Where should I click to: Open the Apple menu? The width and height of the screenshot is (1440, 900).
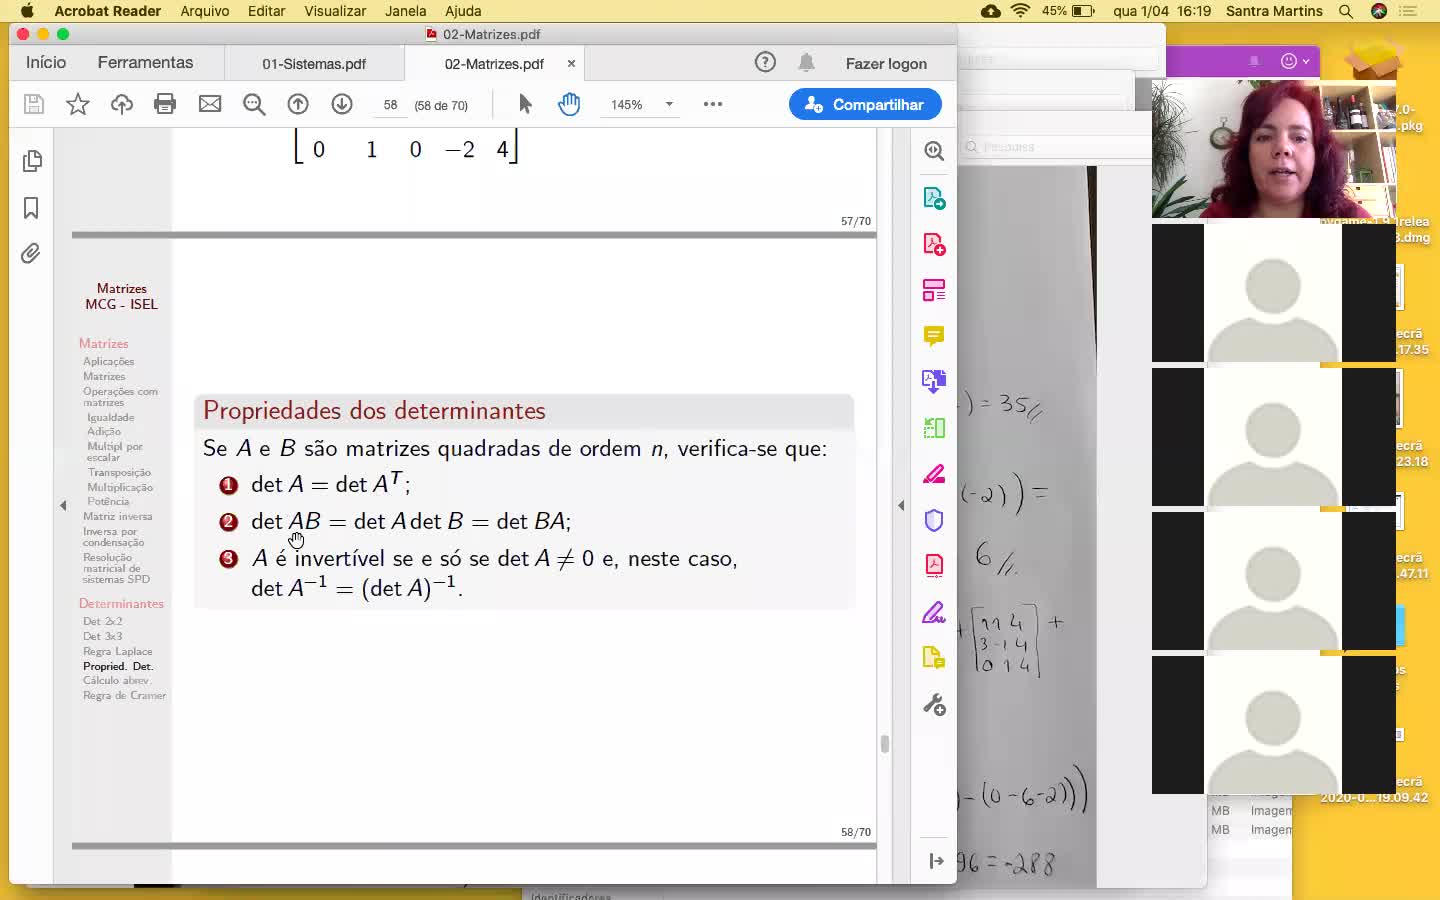point(27,11)
